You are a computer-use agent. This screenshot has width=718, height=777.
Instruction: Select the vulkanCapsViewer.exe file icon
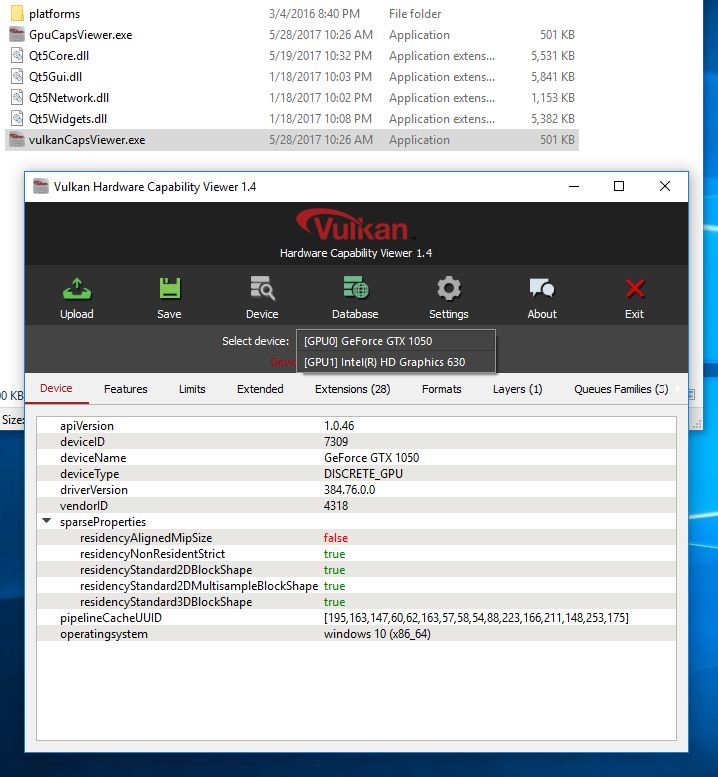17,140
